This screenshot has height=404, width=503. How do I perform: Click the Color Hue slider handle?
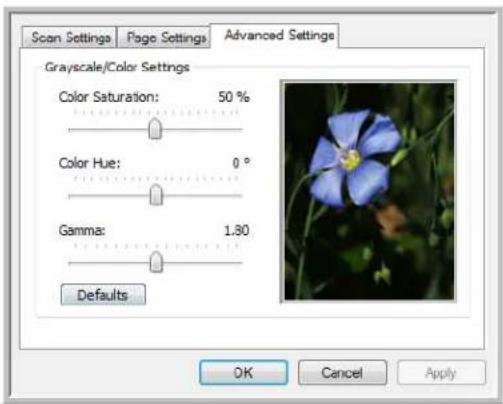pos(156,195)
